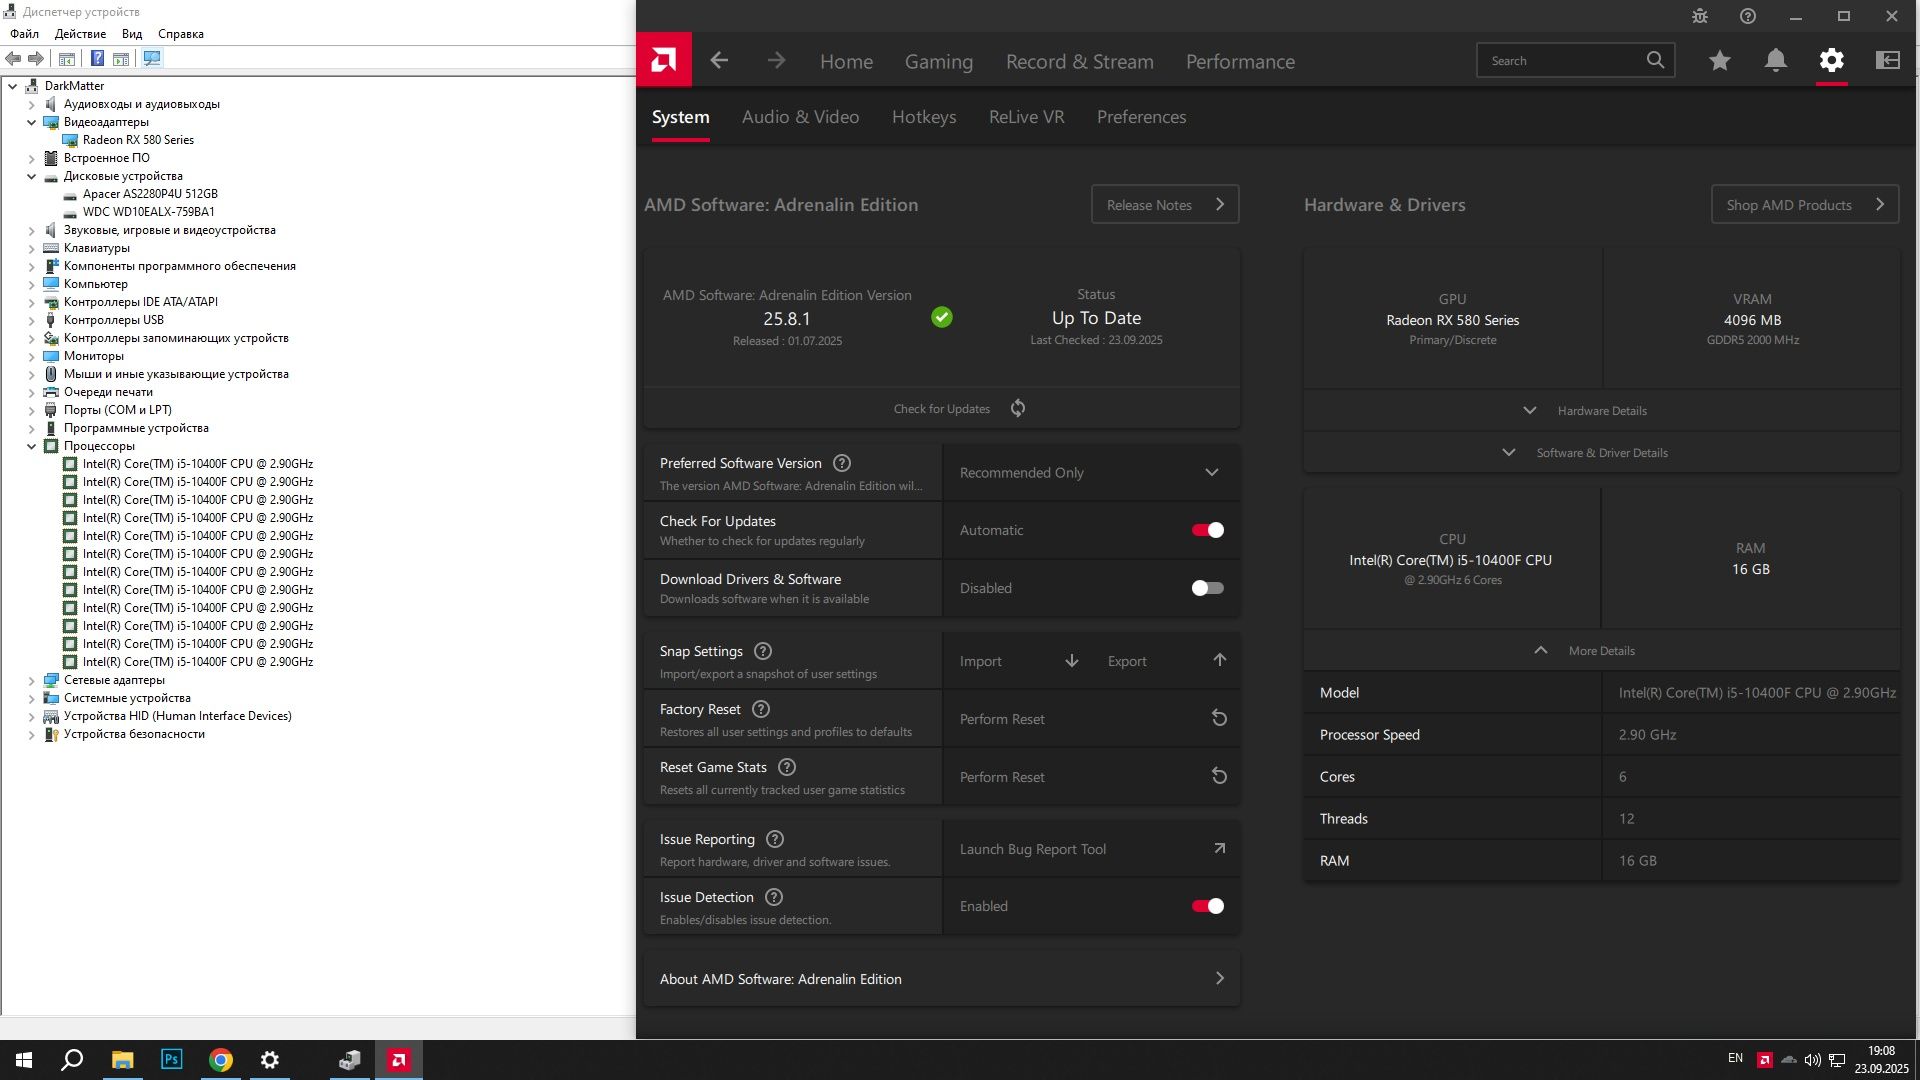Toggle Issue Detection switch
The image size is (1920, 1080).
pos(1208,906)
